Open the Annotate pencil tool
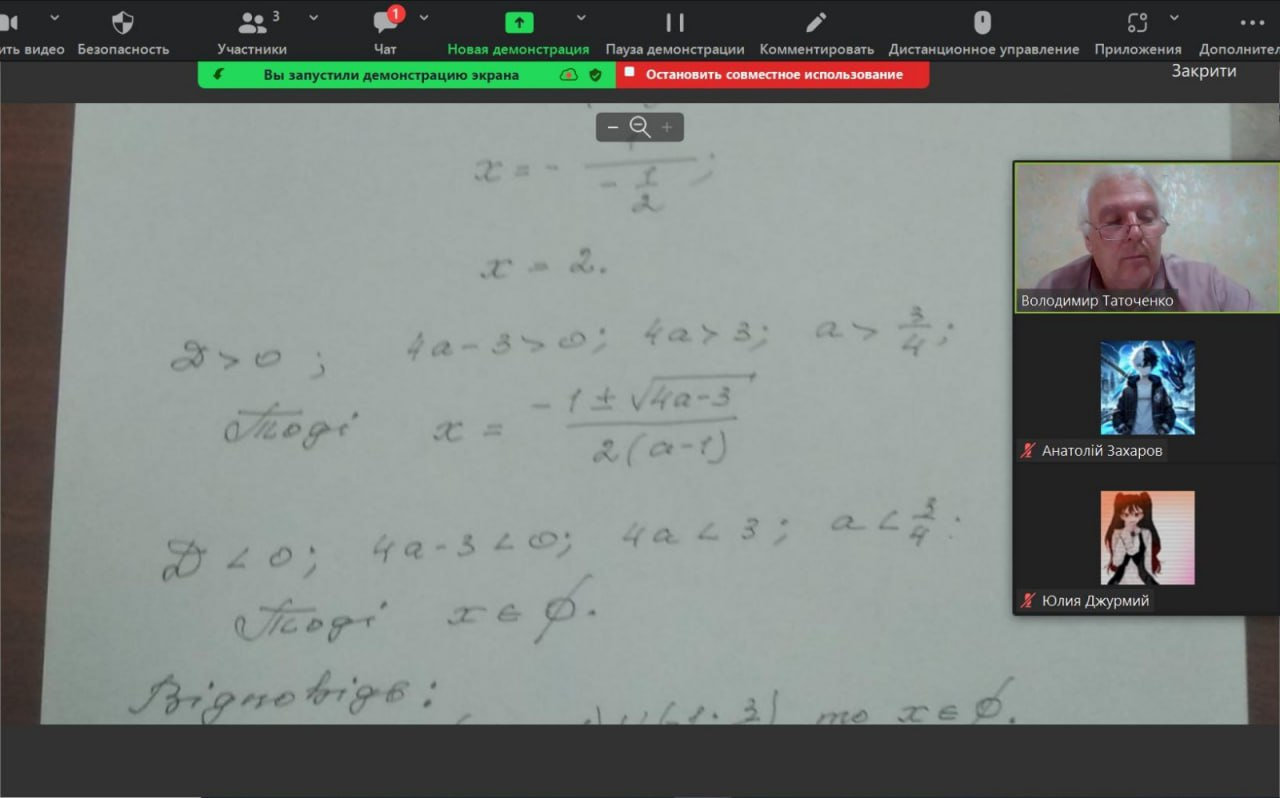 click(x=816, y=22)
